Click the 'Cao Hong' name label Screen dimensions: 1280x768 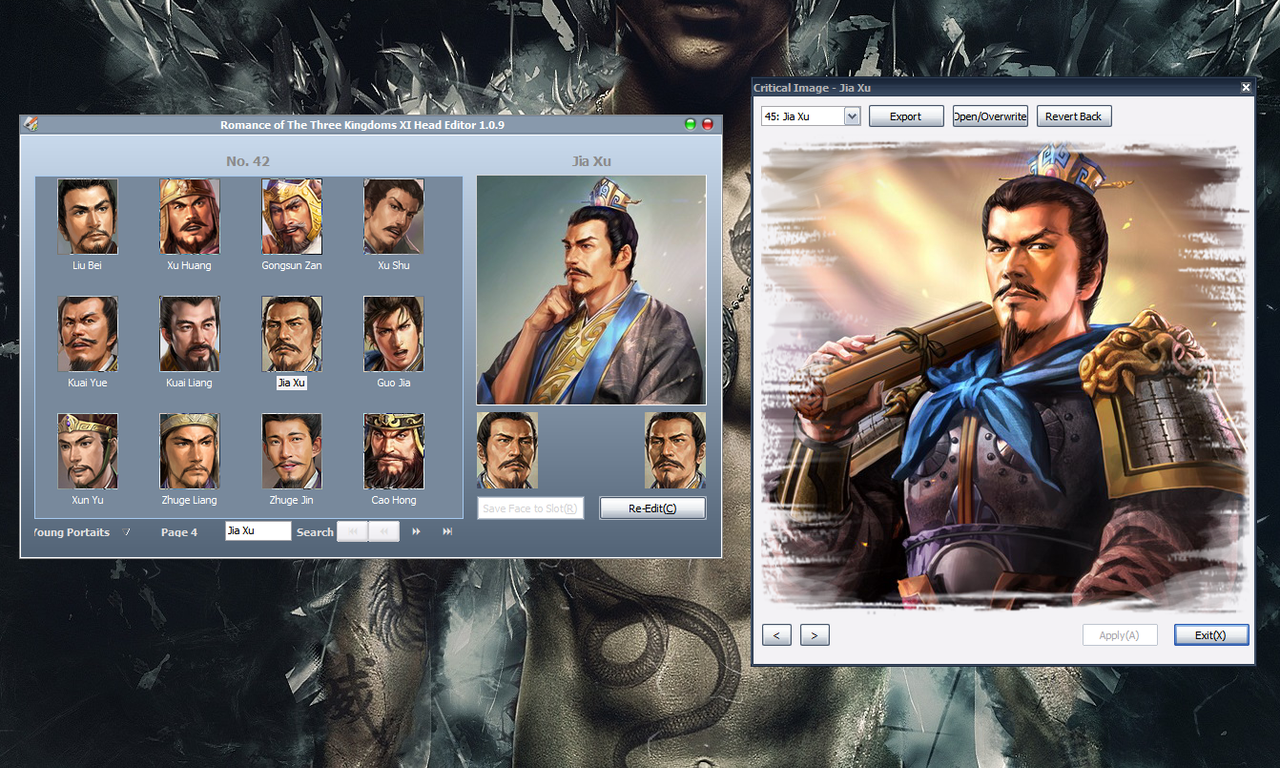394,500
